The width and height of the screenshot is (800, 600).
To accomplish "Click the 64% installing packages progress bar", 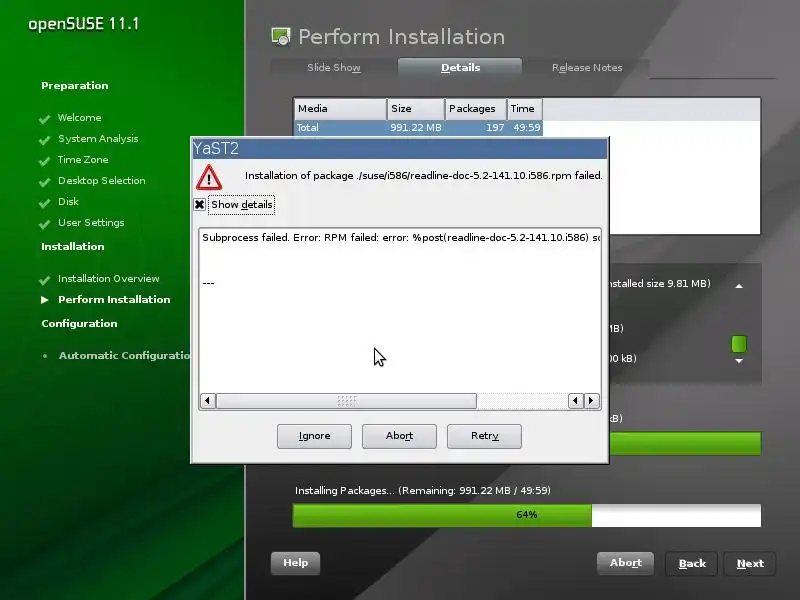I will click(x=527, y=515).
